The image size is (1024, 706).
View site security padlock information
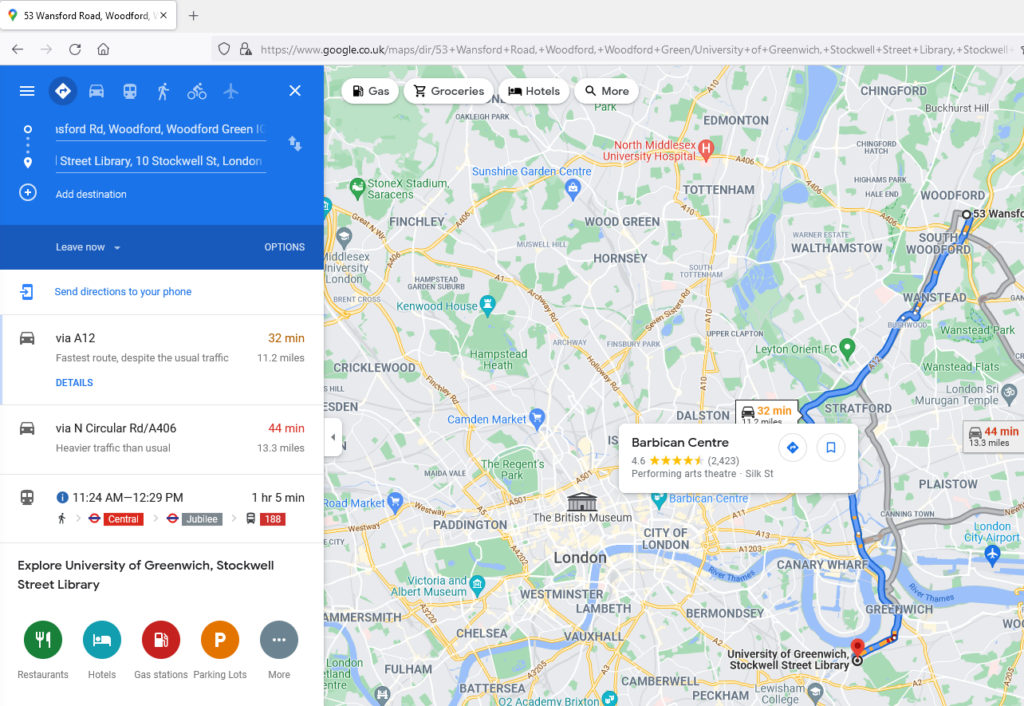246,49
